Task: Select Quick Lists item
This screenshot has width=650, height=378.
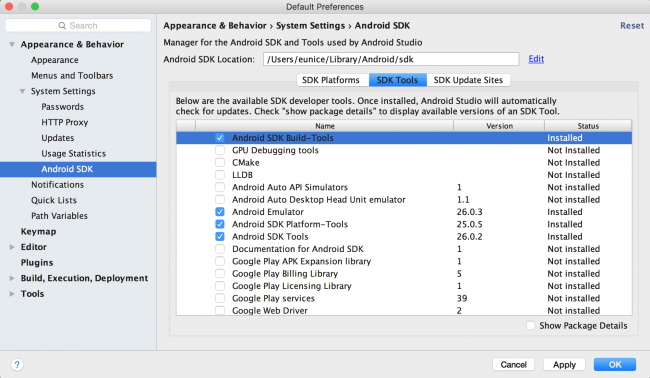Action: [x=54, y=200]
